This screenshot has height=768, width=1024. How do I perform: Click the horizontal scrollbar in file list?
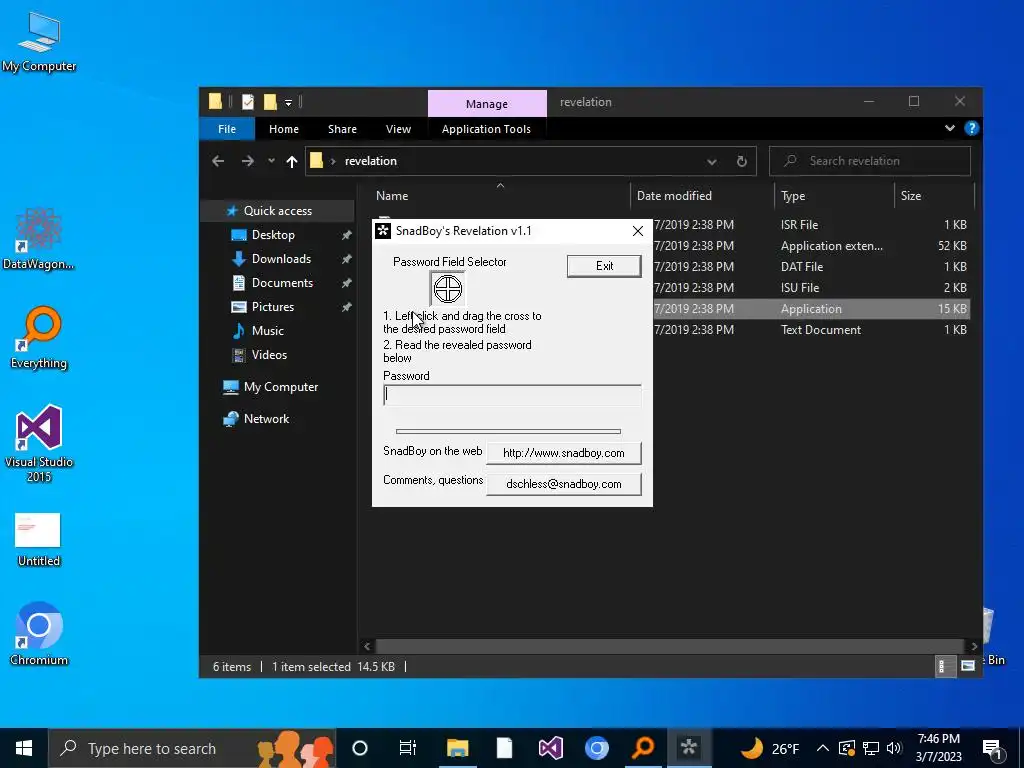669,646
